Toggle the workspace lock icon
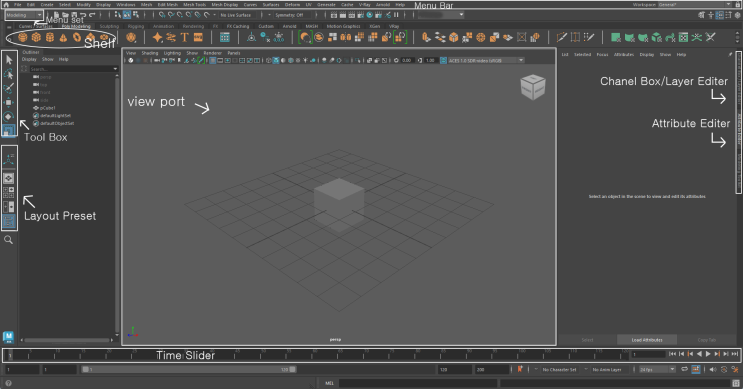Viewport: 743px width, 389px height. click(737, 5)
